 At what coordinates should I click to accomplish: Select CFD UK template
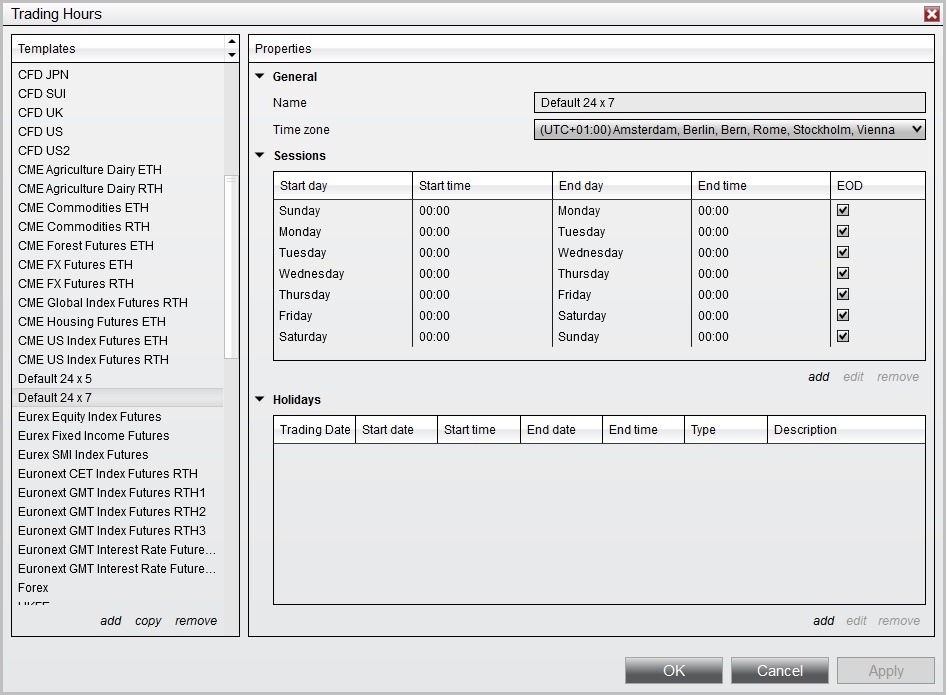click(x=117, y=113)
